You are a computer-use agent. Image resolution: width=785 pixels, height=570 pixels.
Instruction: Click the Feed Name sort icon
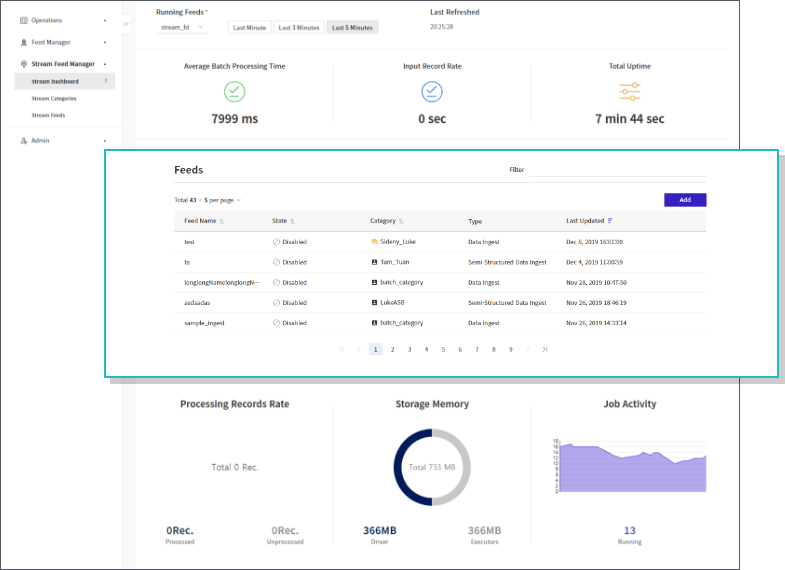(222, 221)
